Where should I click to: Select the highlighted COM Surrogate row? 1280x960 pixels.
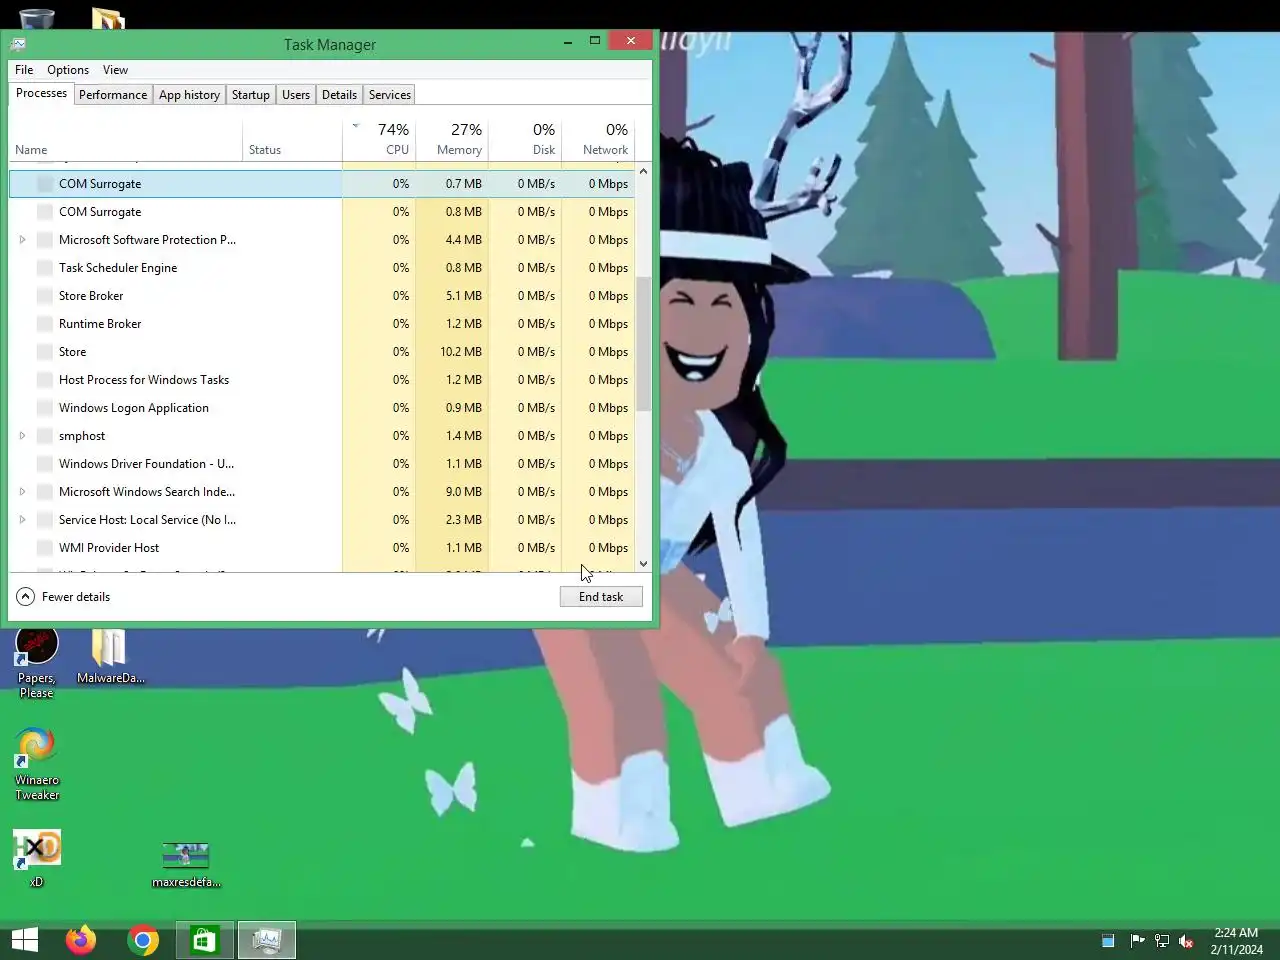click(322, 184)
